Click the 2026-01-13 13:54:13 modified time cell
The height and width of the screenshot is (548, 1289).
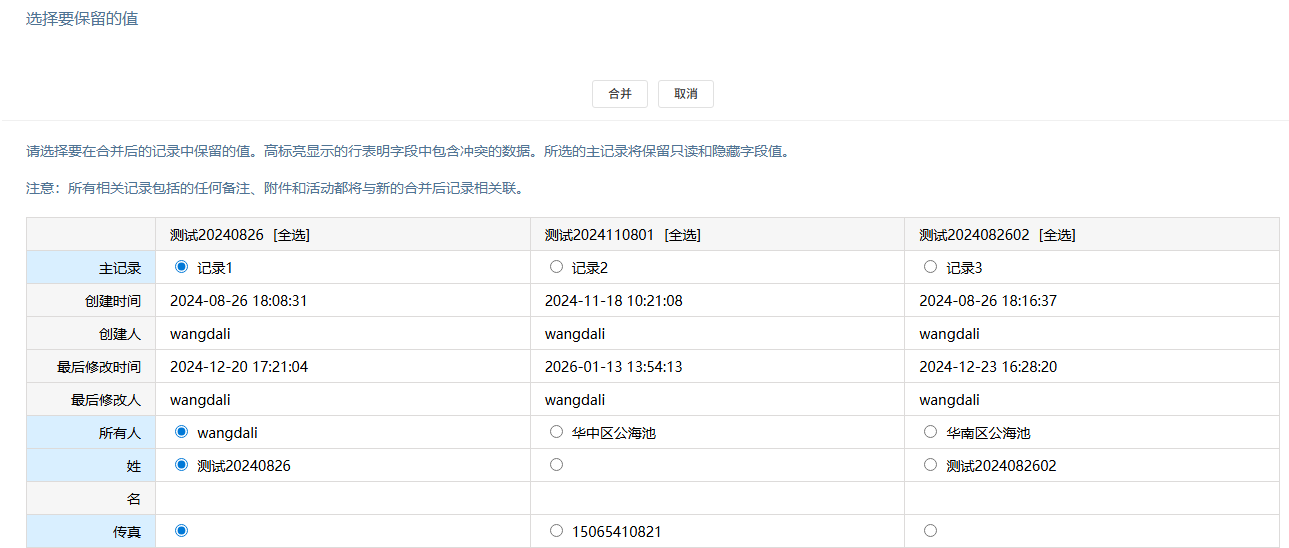pyautogui.click(x=613, y=367)
